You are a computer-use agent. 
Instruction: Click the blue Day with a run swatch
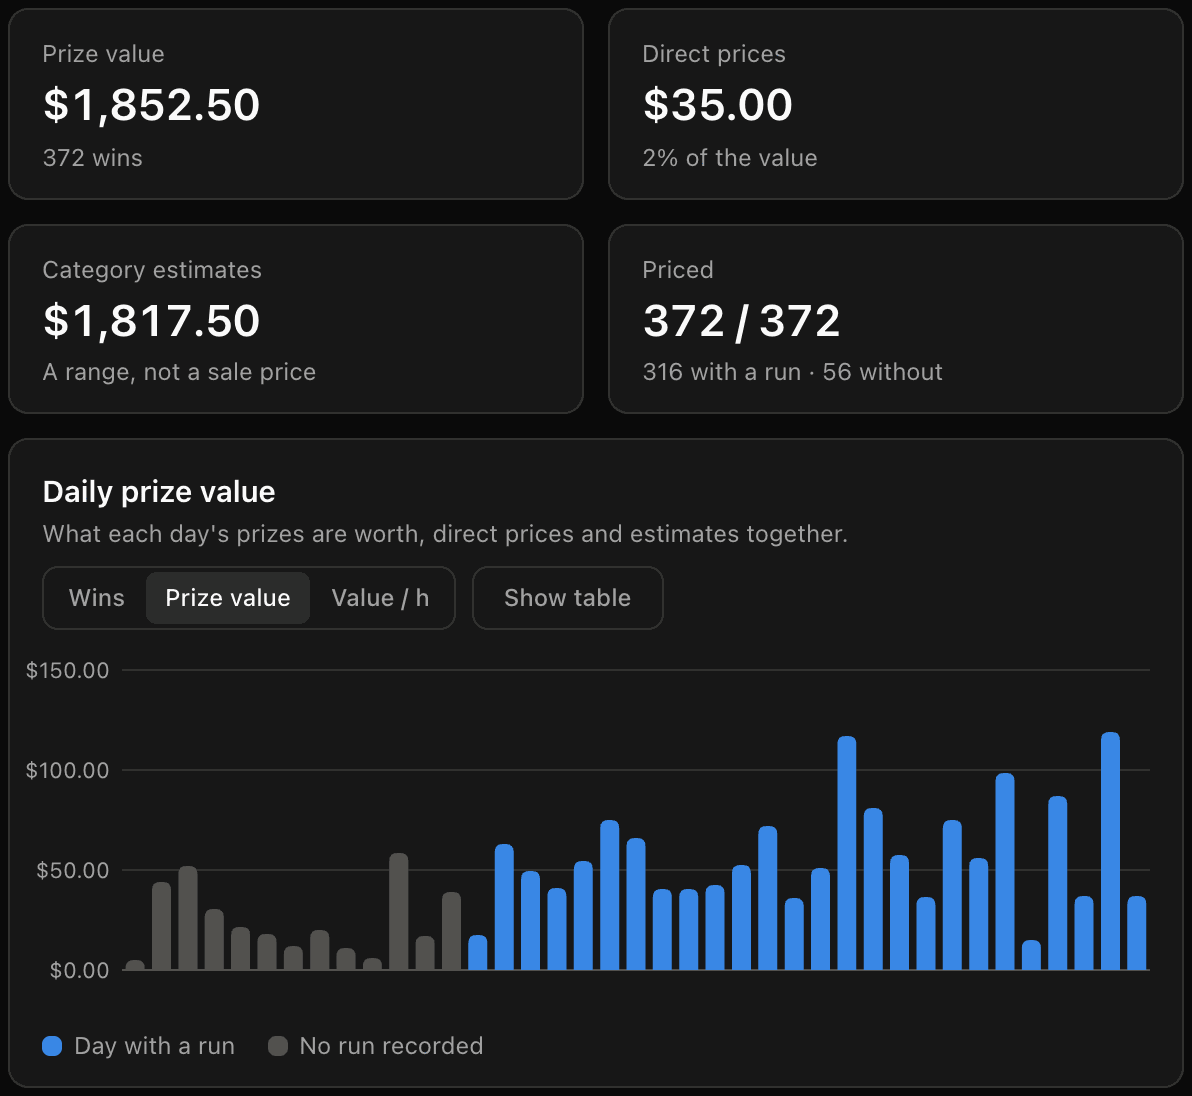[52, 1046]
